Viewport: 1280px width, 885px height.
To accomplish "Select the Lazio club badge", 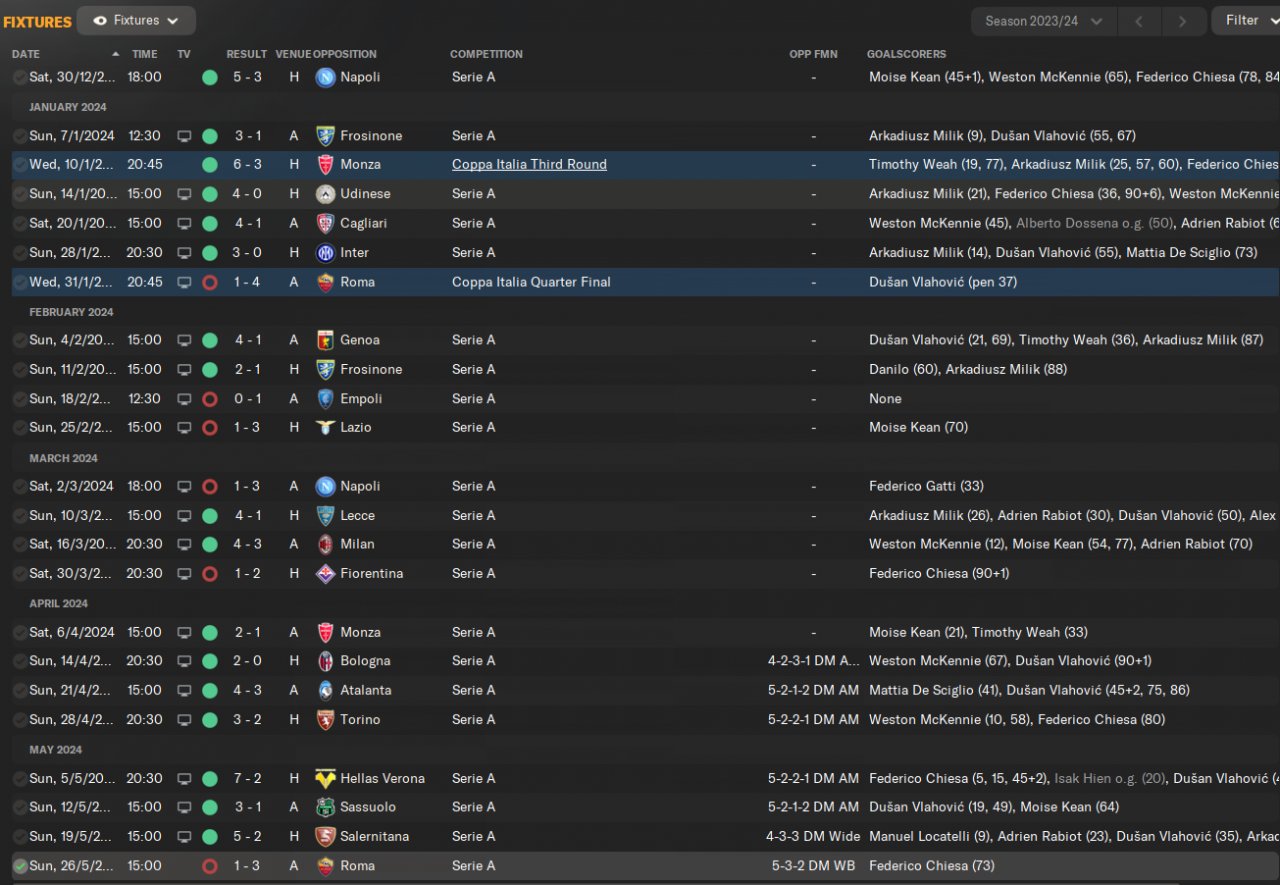I will (x=325, y=428).
